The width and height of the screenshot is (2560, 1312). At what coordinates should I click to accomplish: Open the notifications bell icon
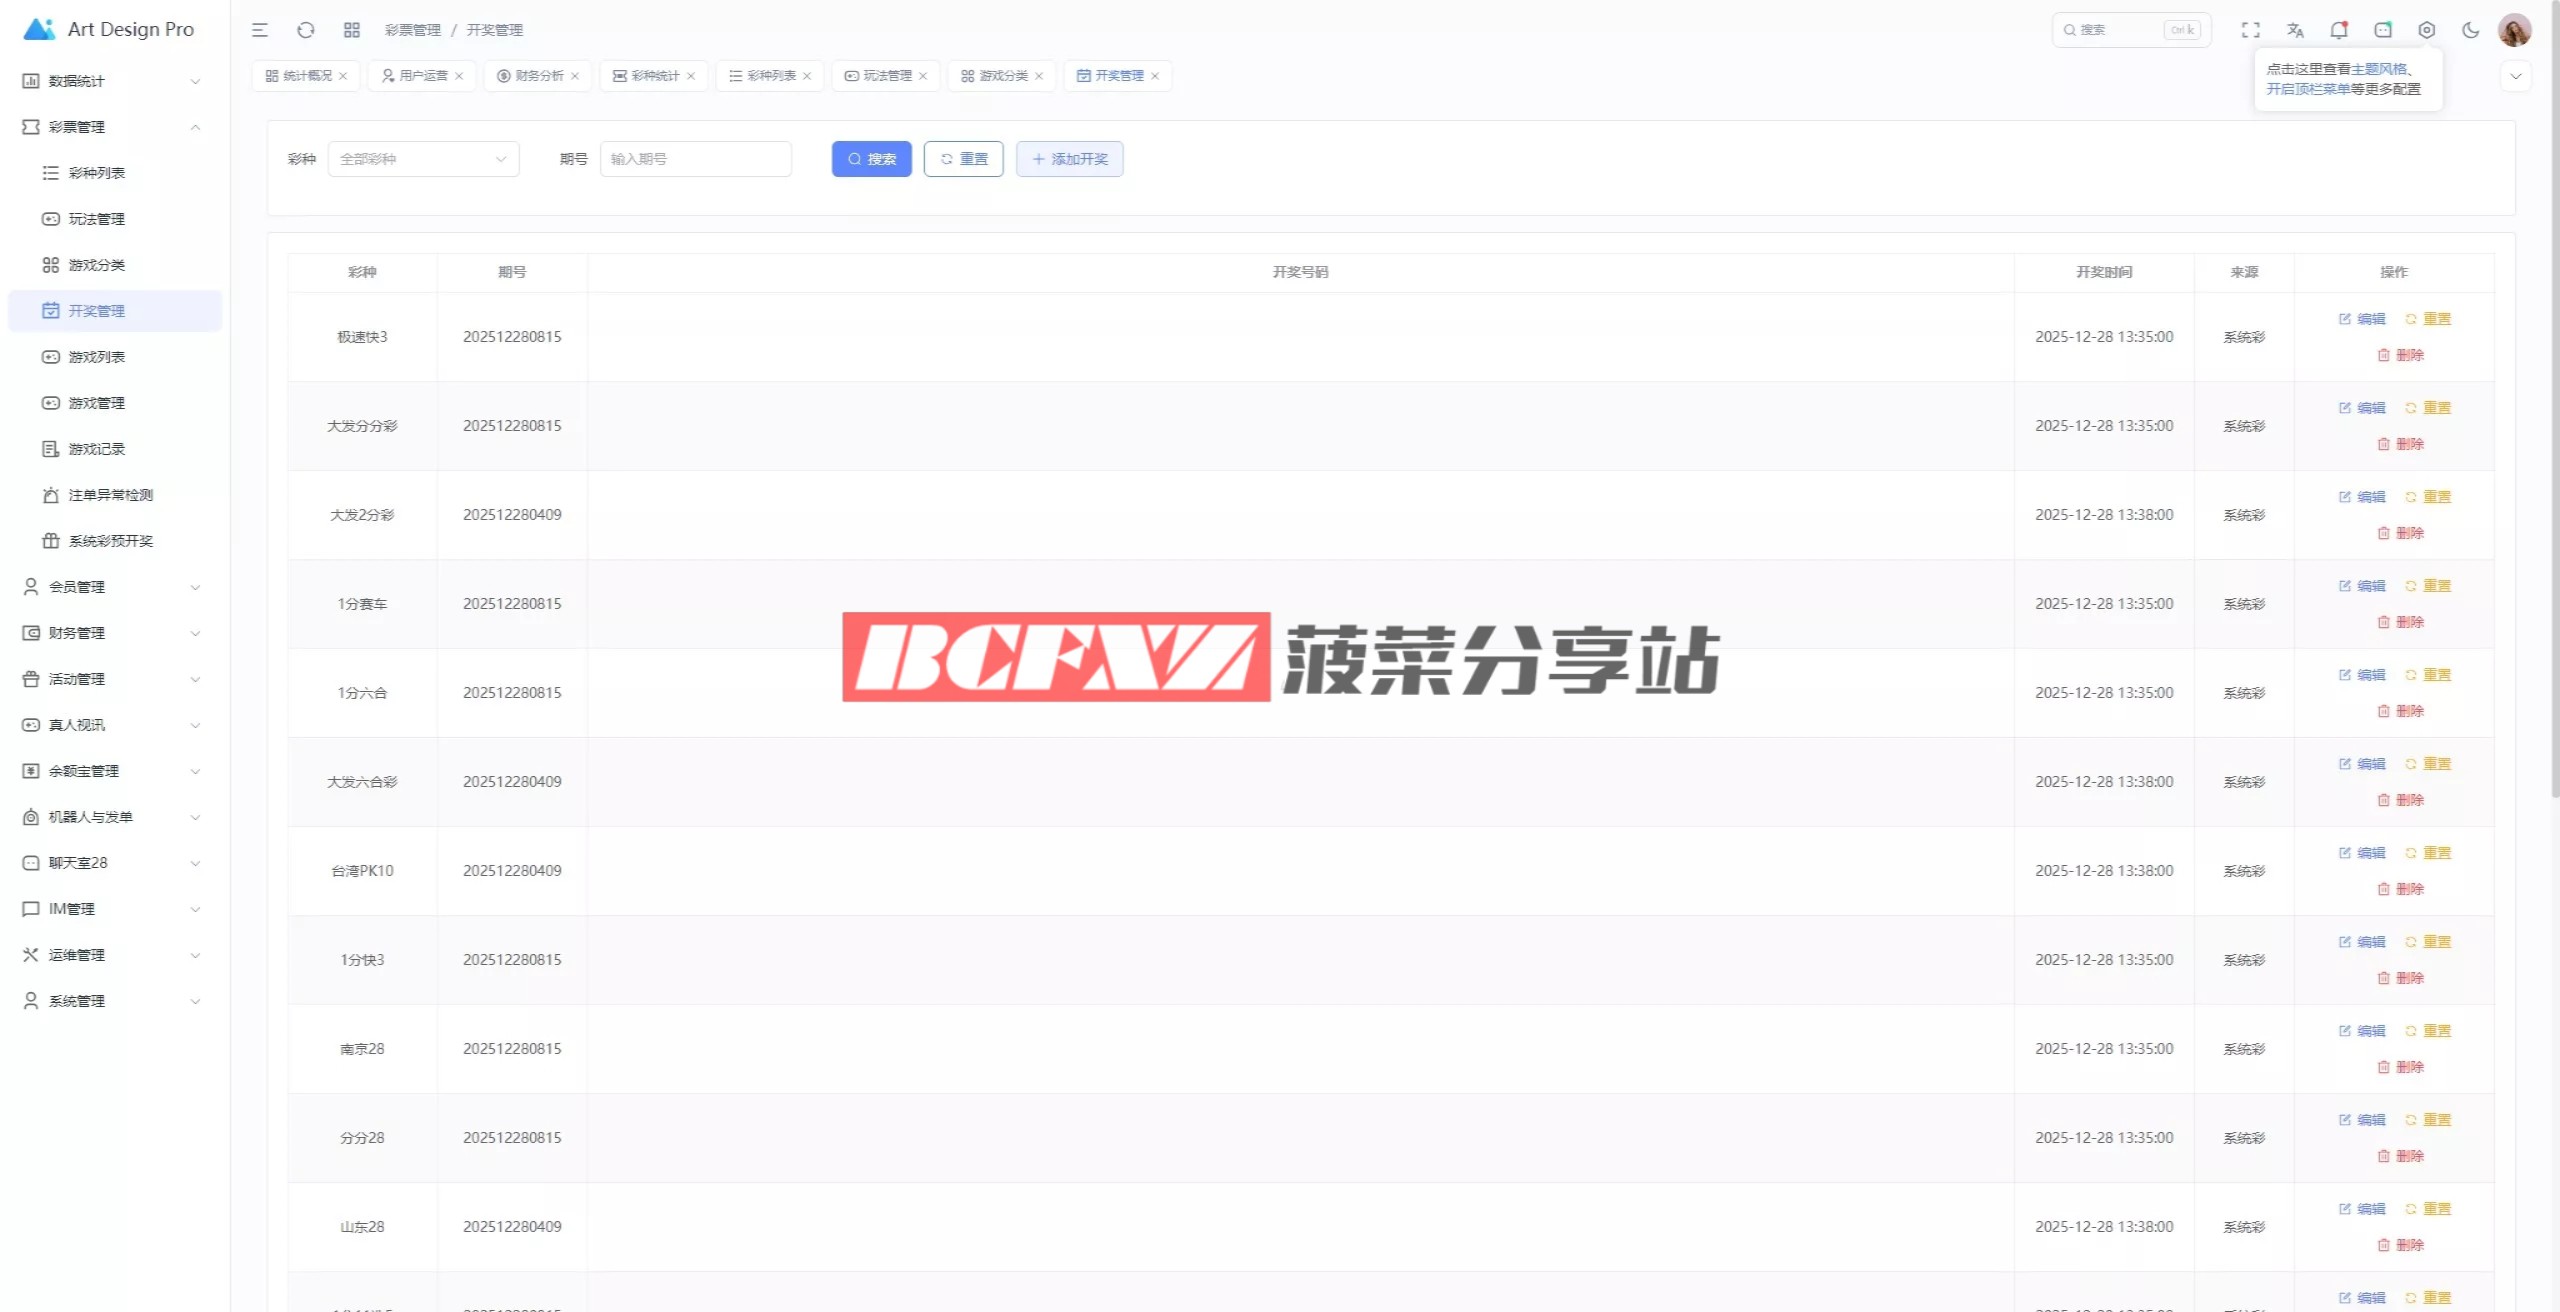[x=2338, y=30]
